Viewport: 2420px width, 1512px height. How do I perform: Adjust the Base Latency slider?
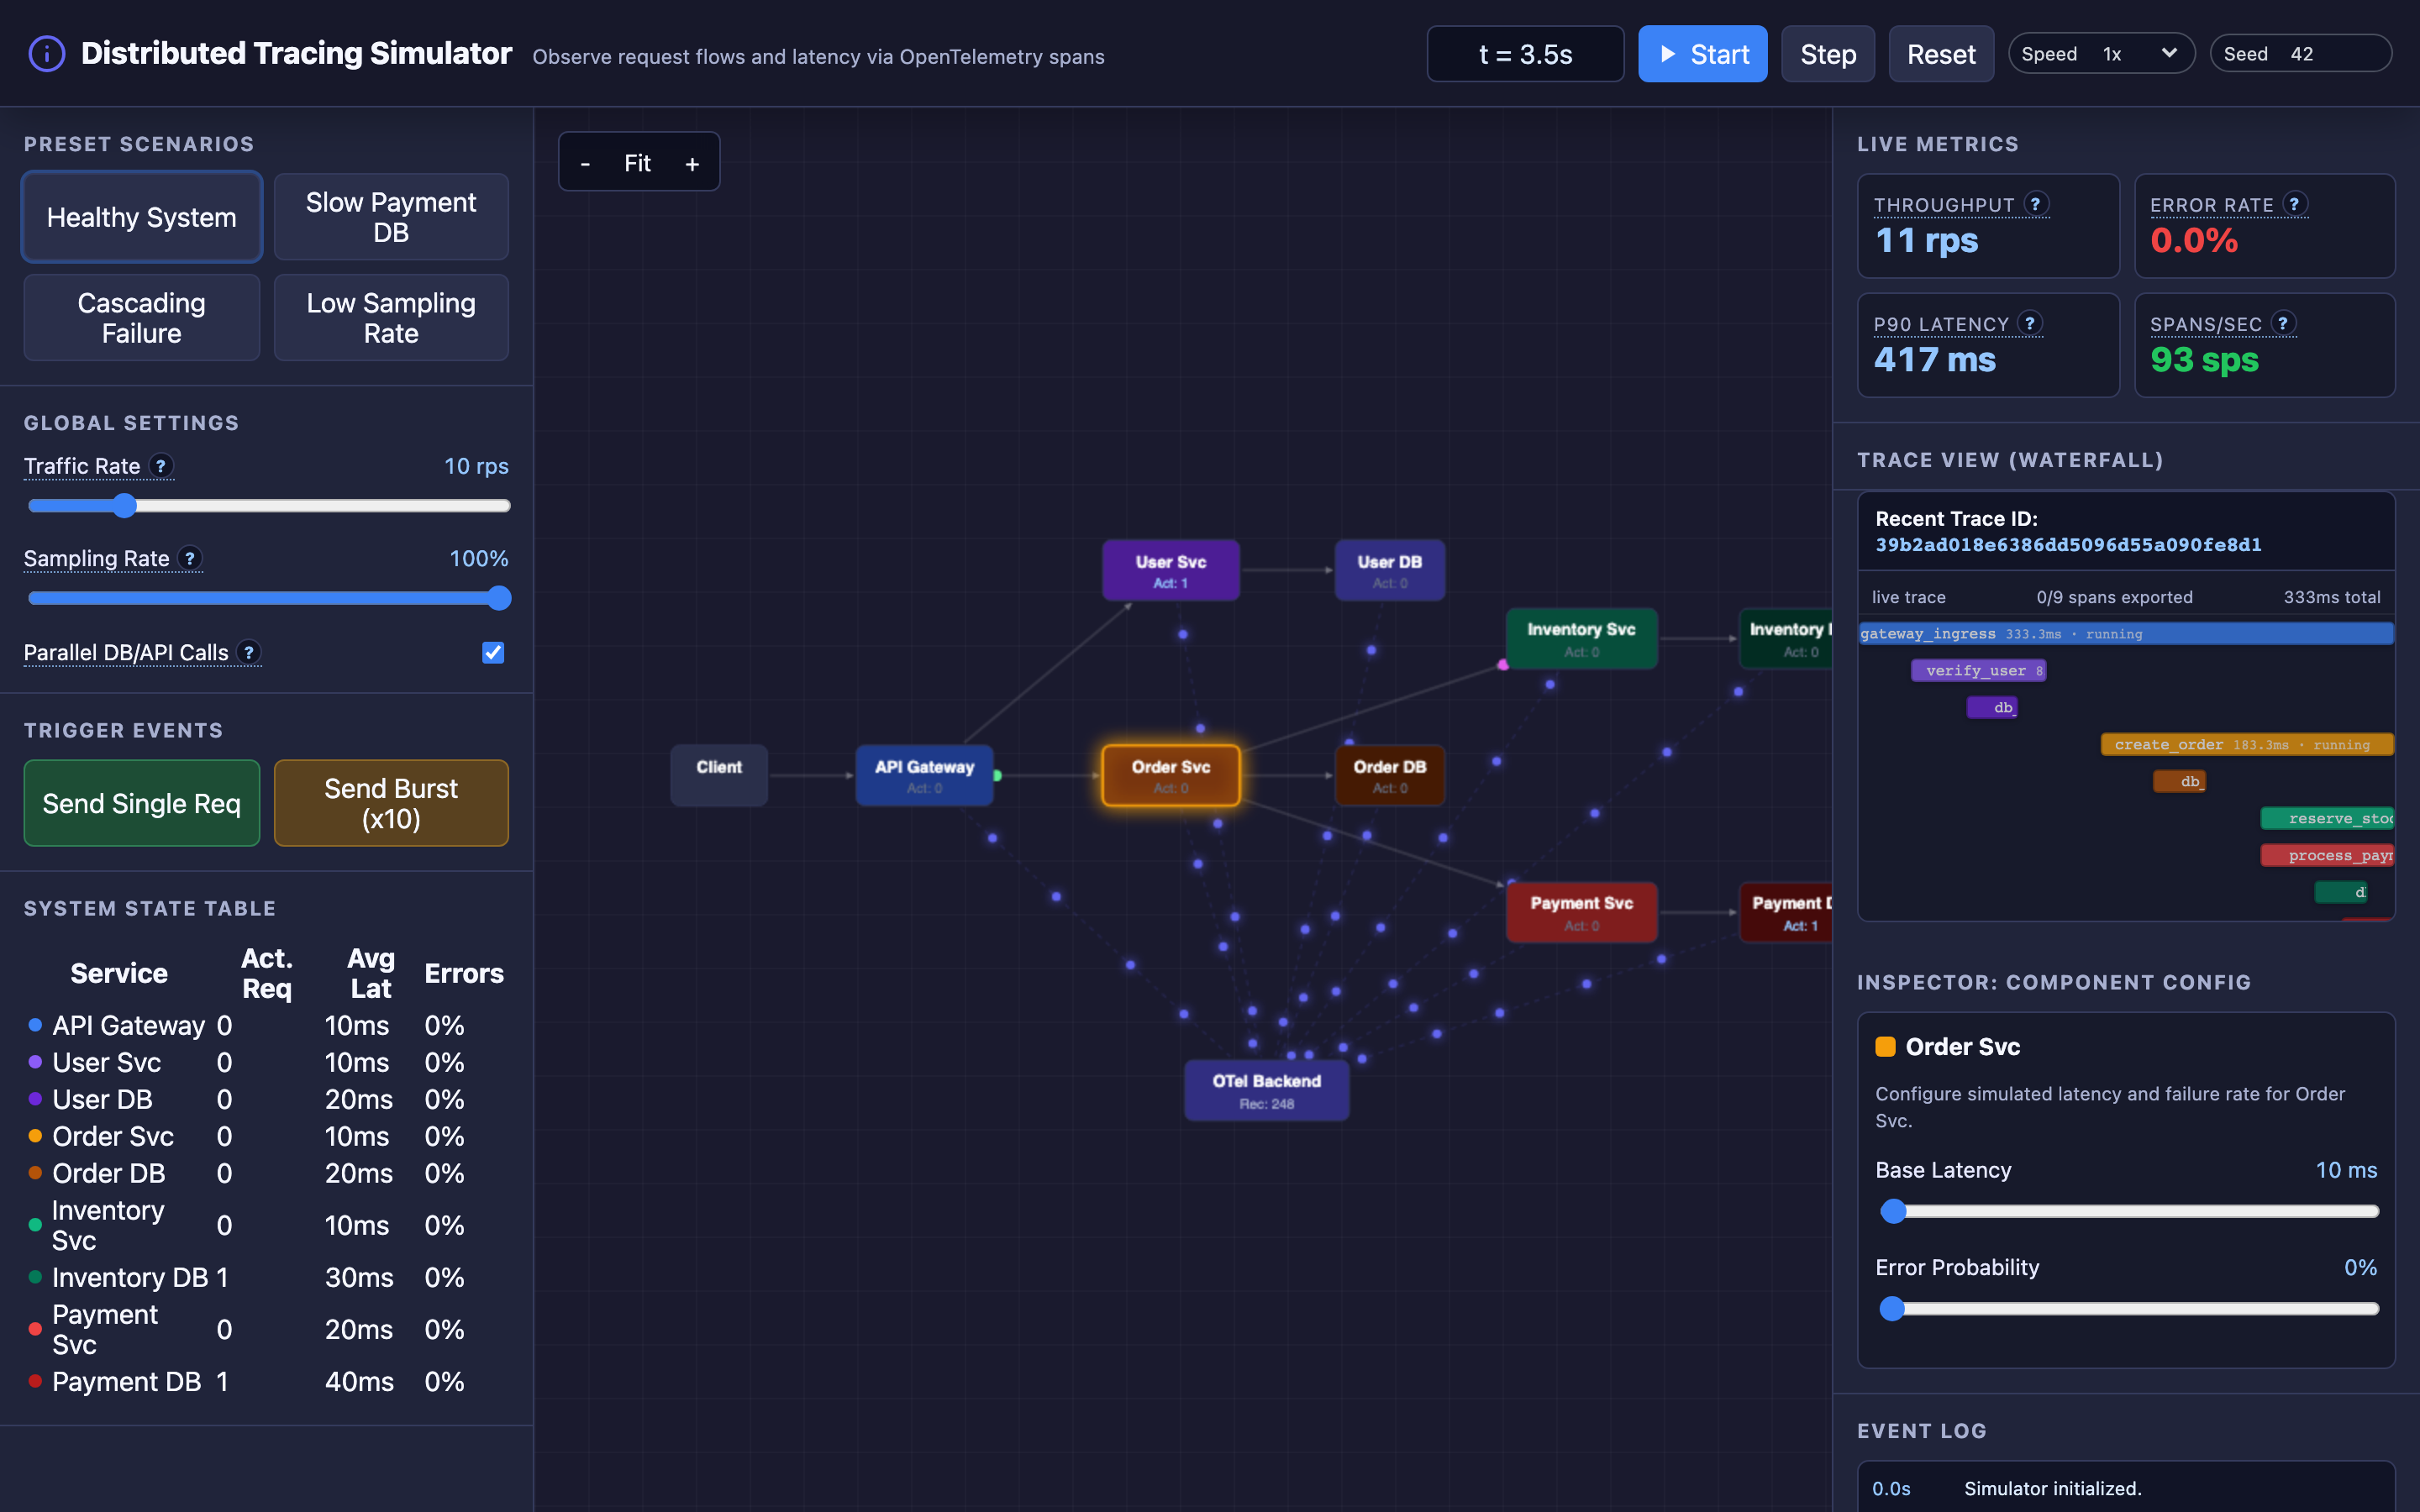[2129, 1211]
